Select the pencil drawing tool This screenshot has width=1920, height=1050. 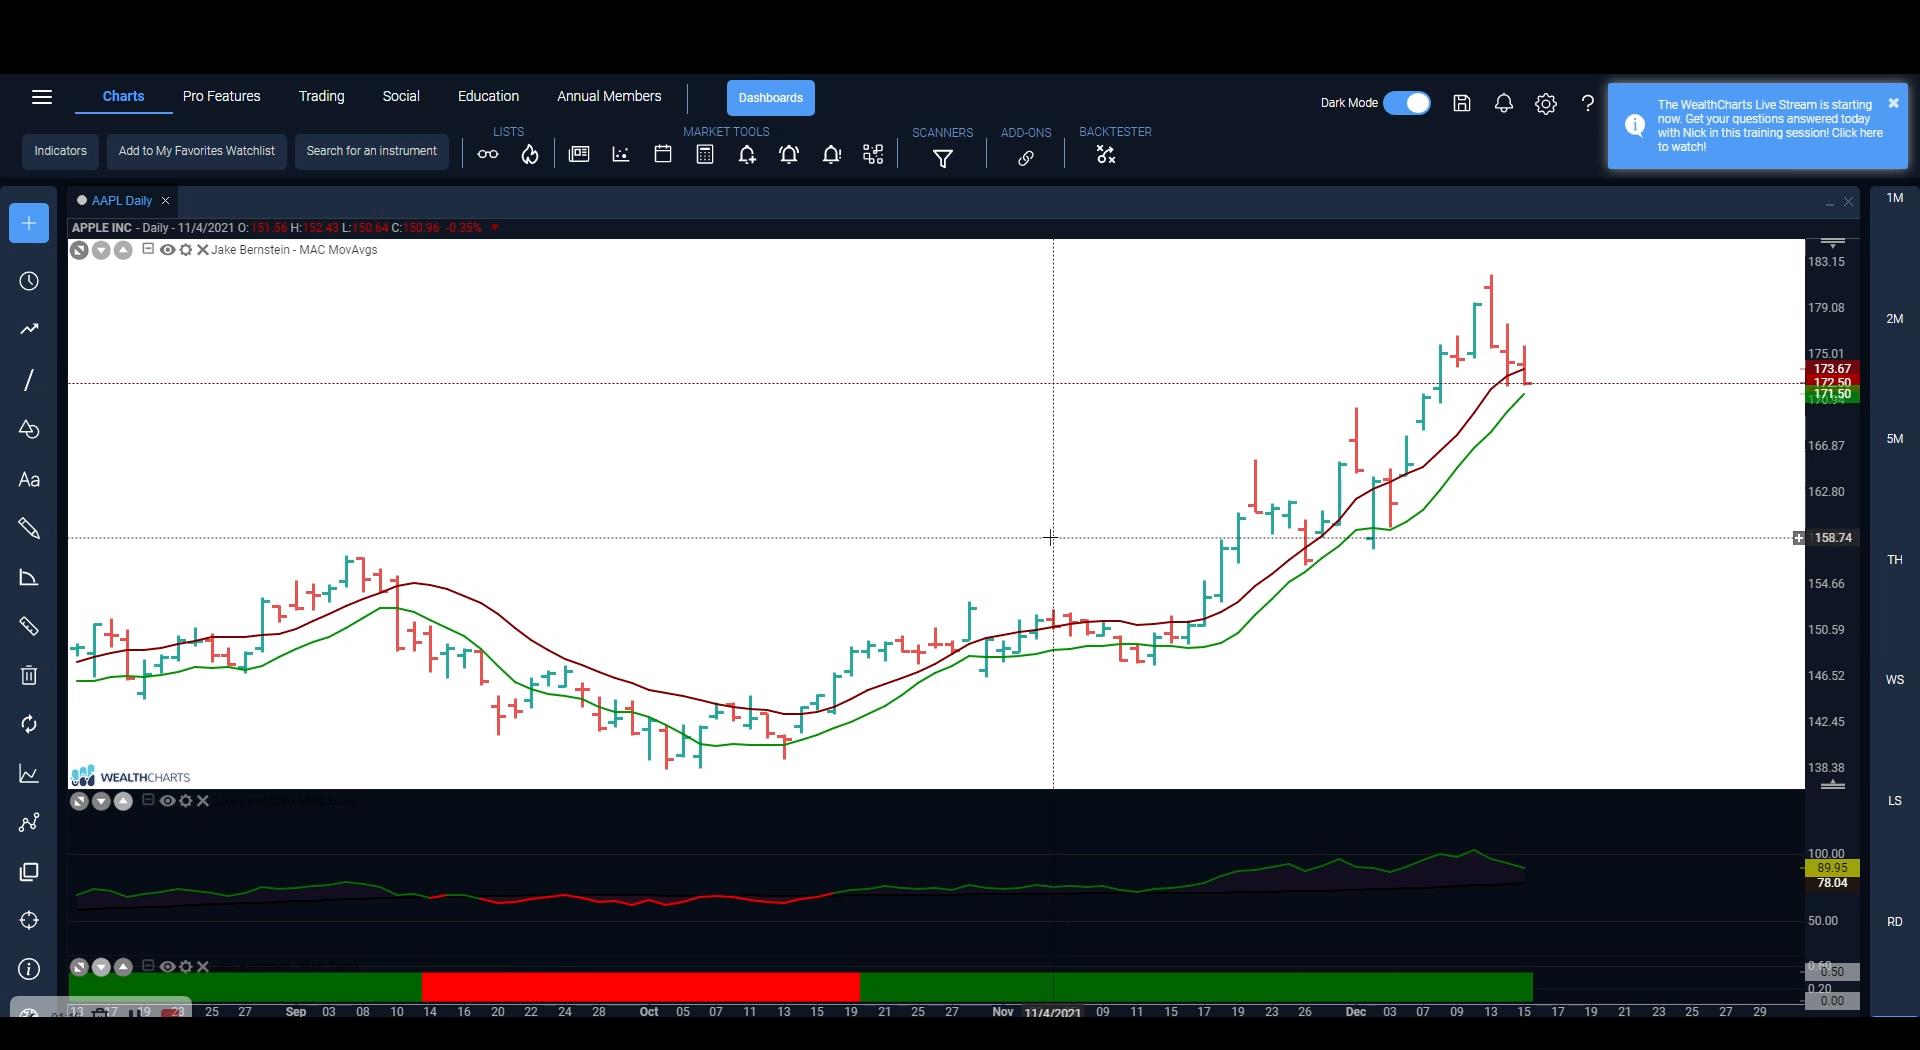(29, 528)
